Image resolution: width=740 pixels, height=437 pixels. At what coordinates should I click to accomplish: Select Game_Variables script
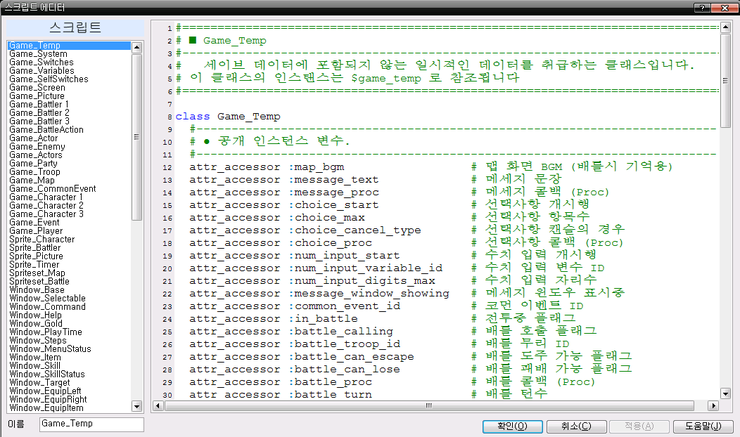tap(69, 71)
